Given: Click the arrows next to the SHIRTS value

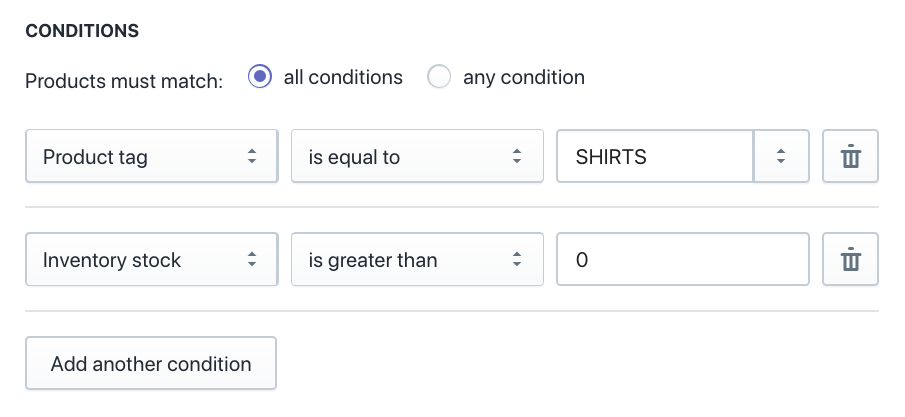Looking at the screenshot, I should (781, 157).
